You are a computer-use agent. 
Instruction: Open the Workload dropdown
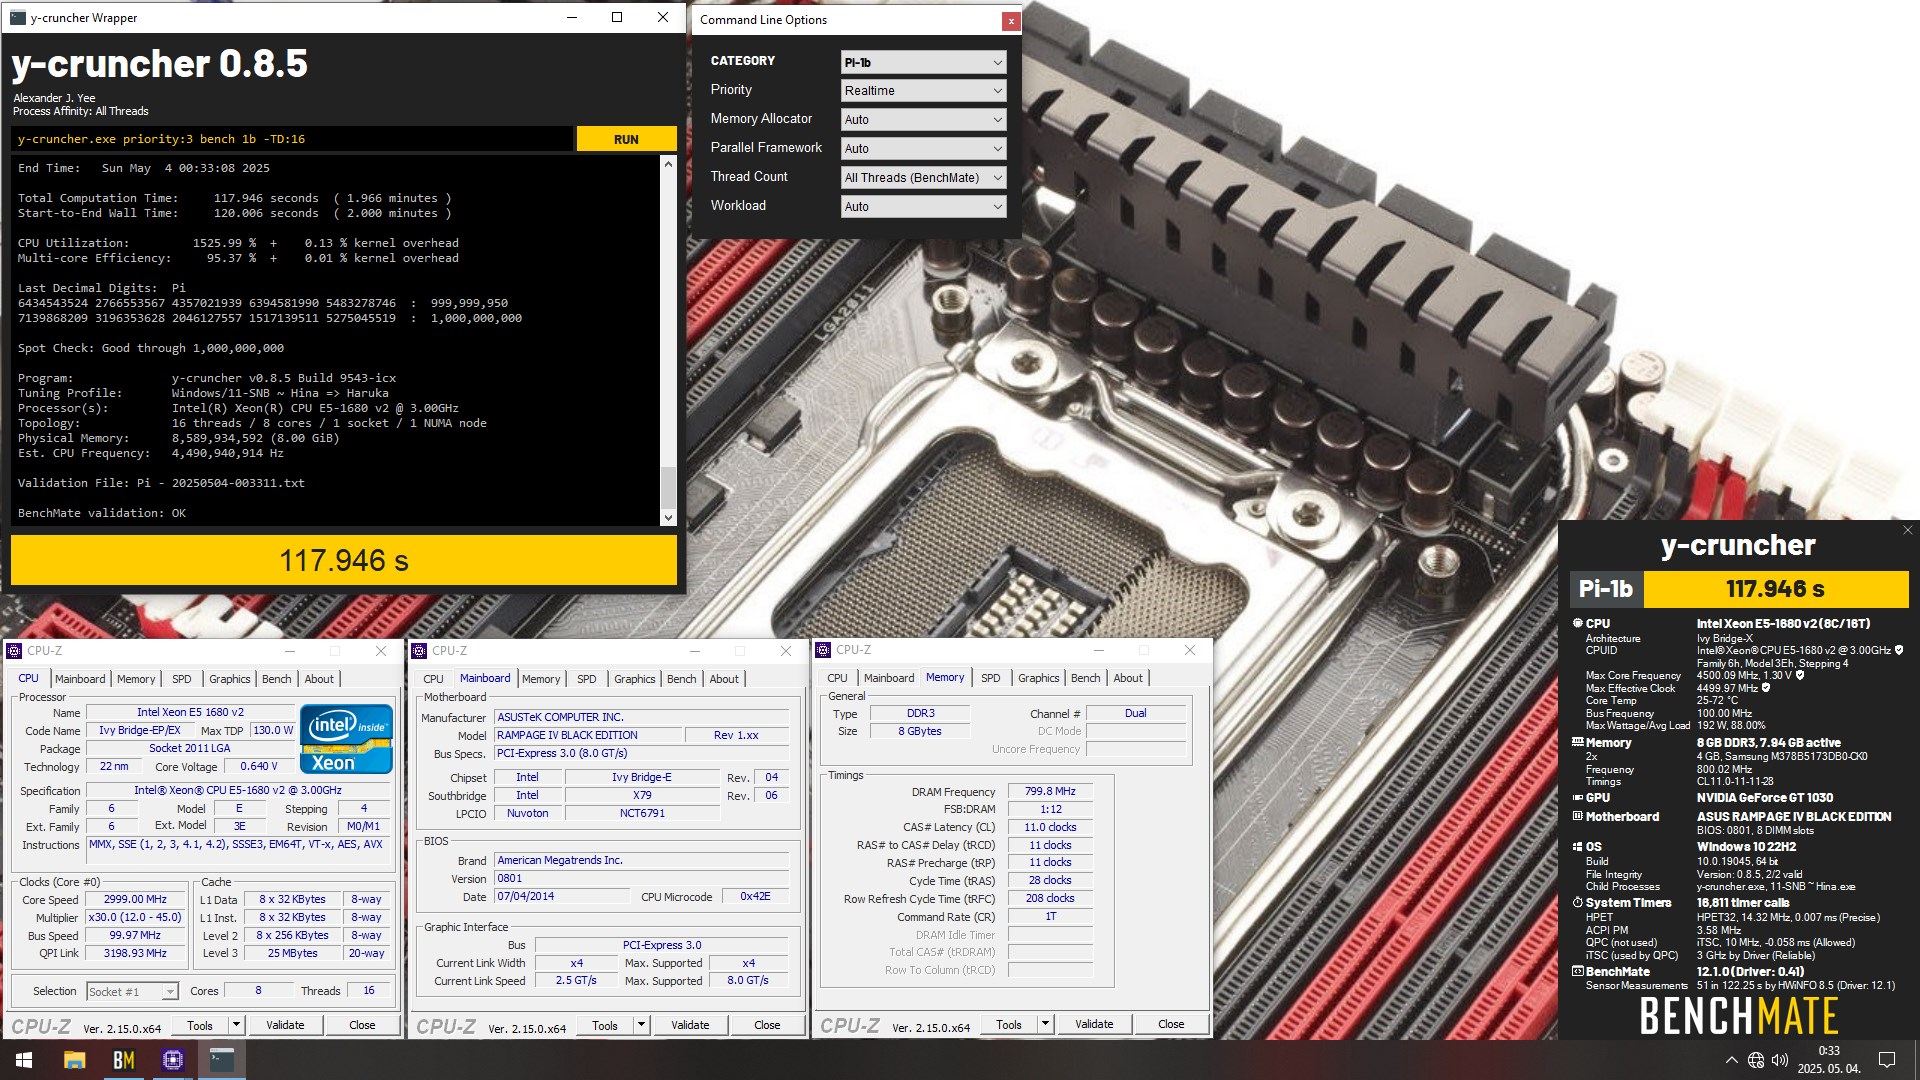pos(923,207)
